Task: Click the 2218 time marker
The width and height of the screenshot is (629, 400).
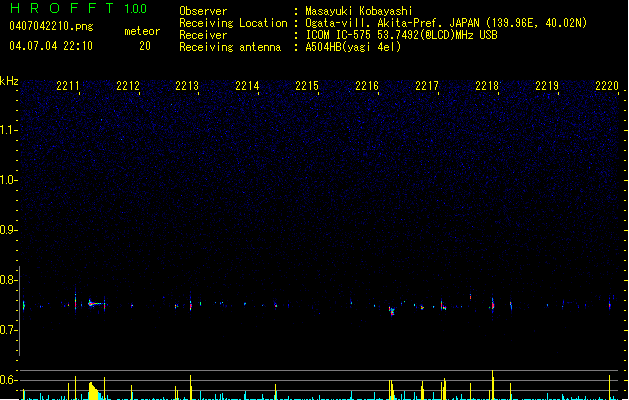Action: 487,86
